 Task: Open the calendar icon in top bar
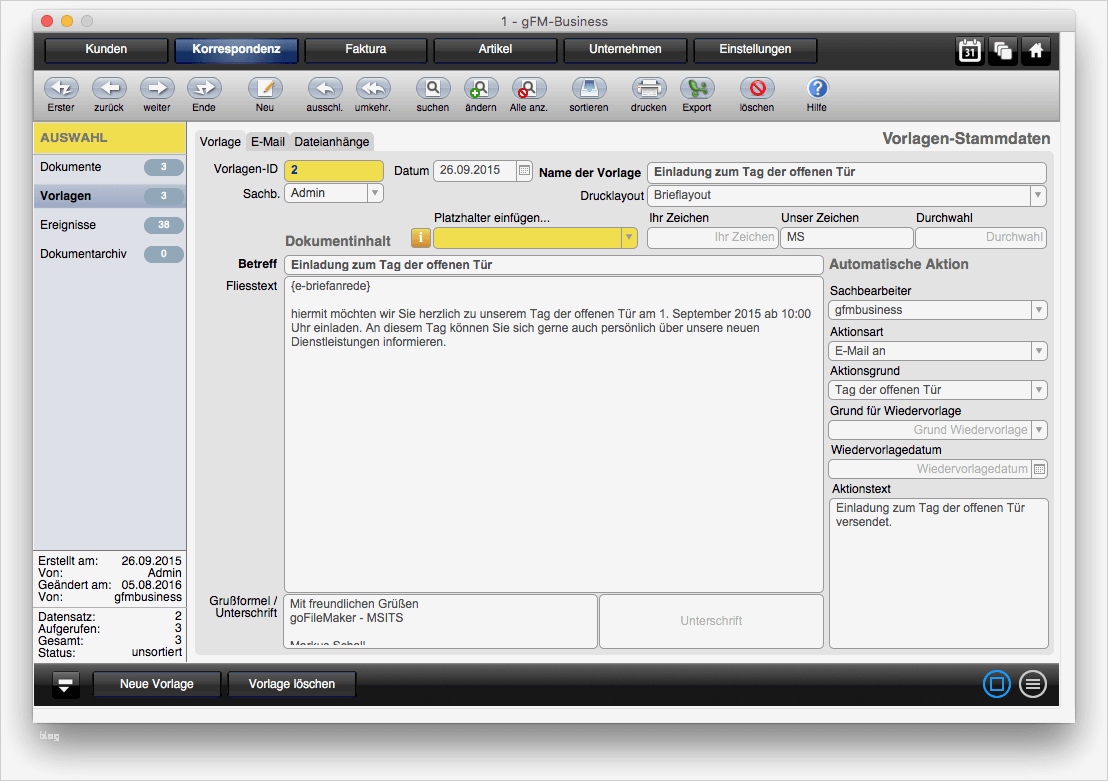click(969, 51)
